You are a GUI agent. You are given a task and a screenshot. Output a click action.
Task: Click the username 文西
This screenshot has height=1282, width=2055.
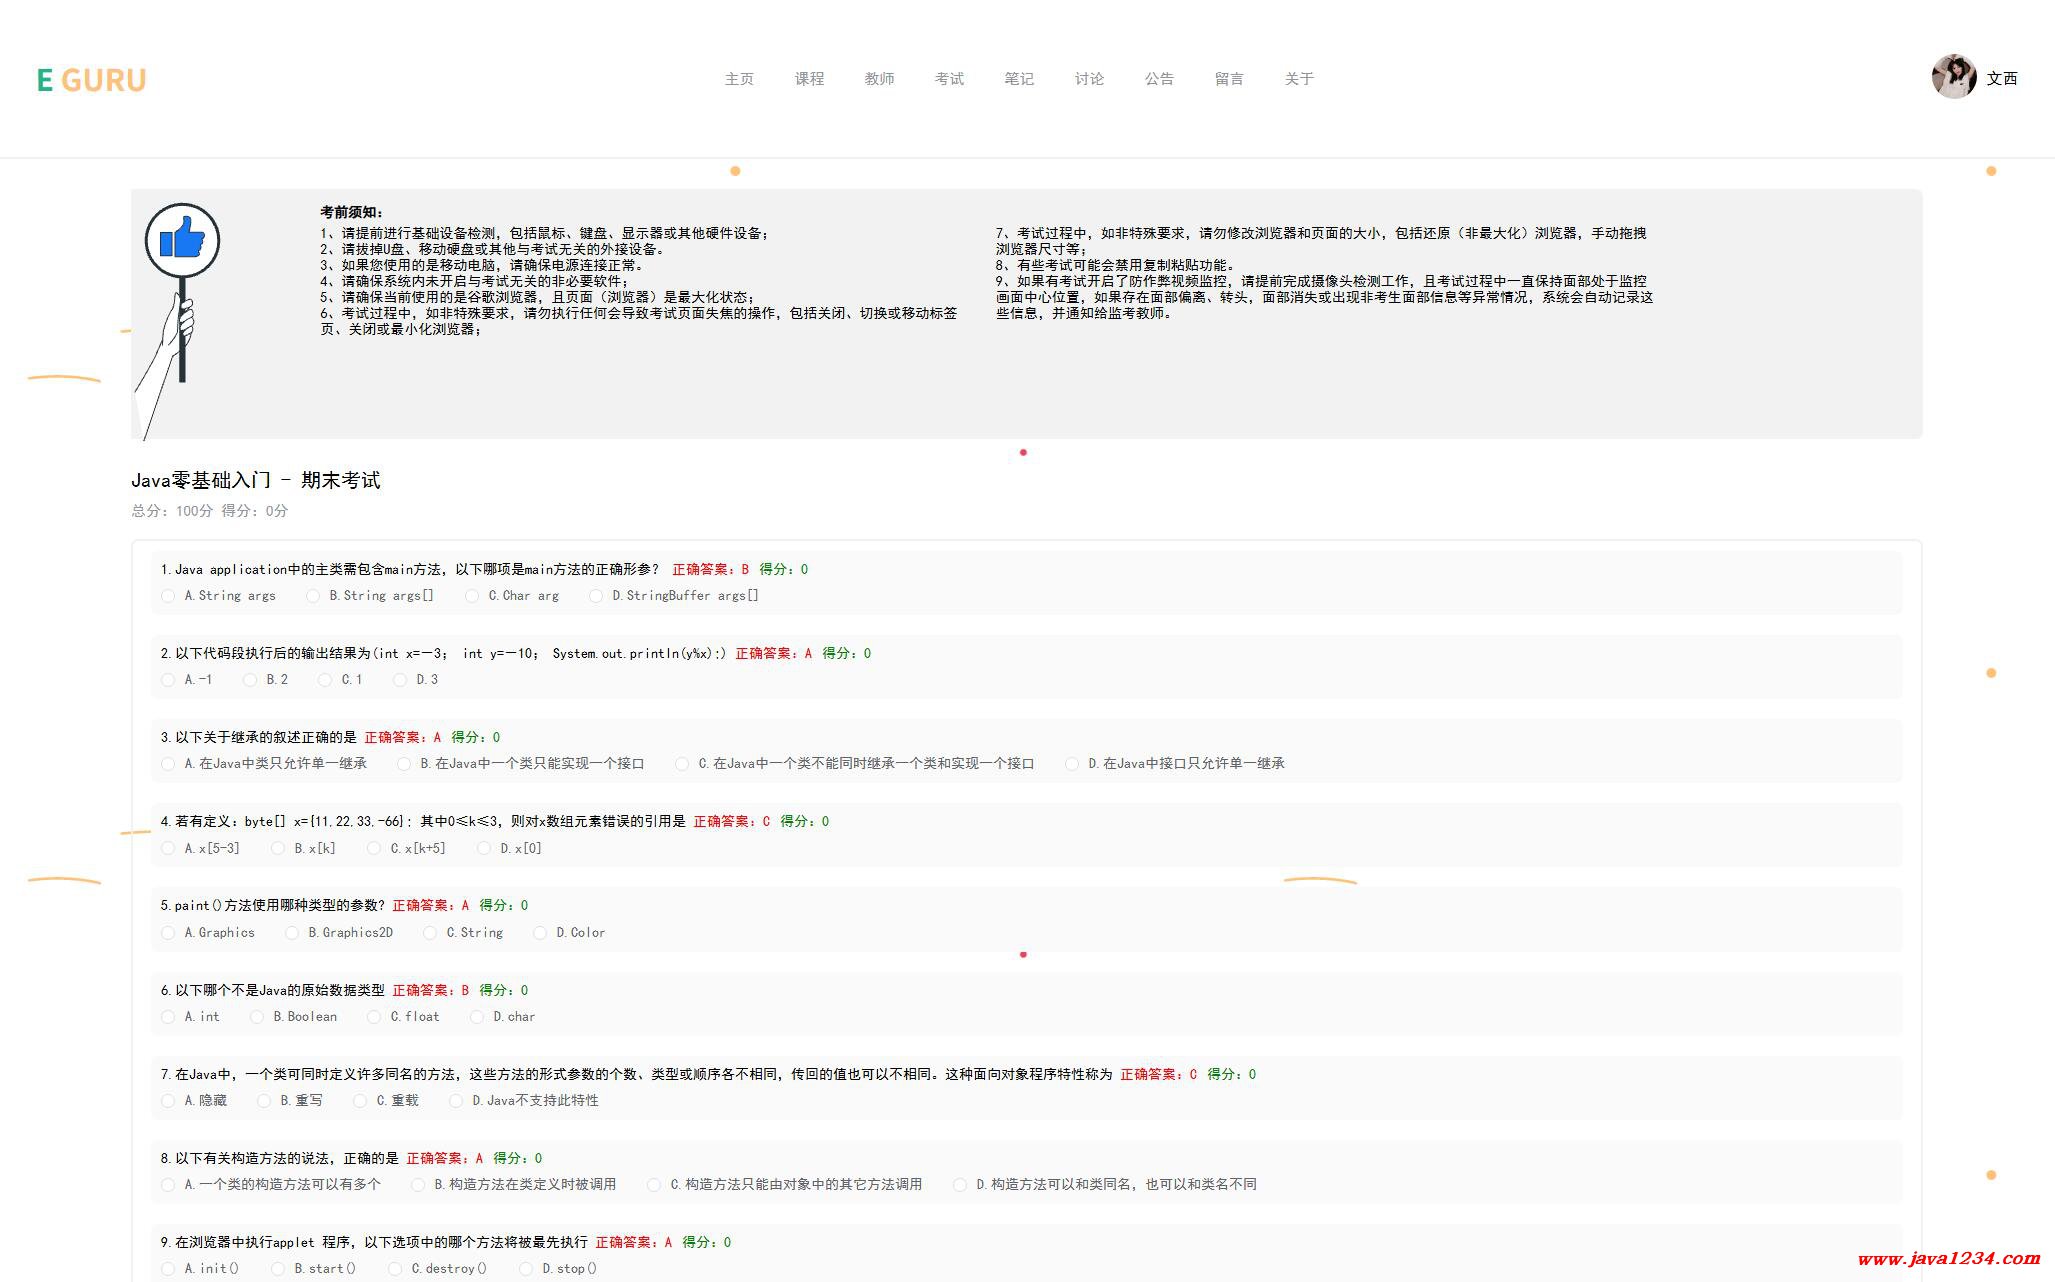pos(2001,79)
